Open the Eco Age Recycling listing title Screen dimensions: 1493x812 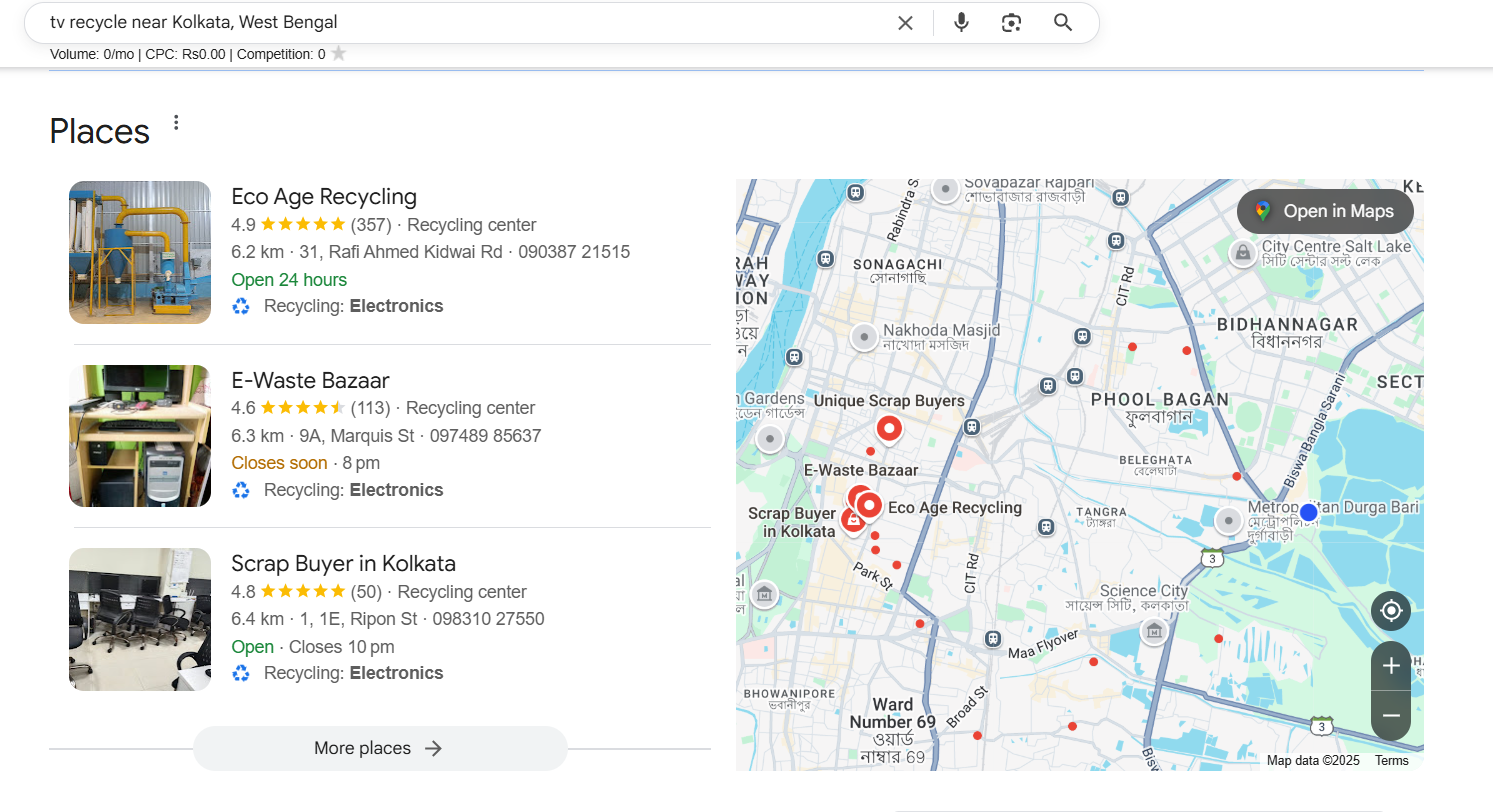pos(324,196)
